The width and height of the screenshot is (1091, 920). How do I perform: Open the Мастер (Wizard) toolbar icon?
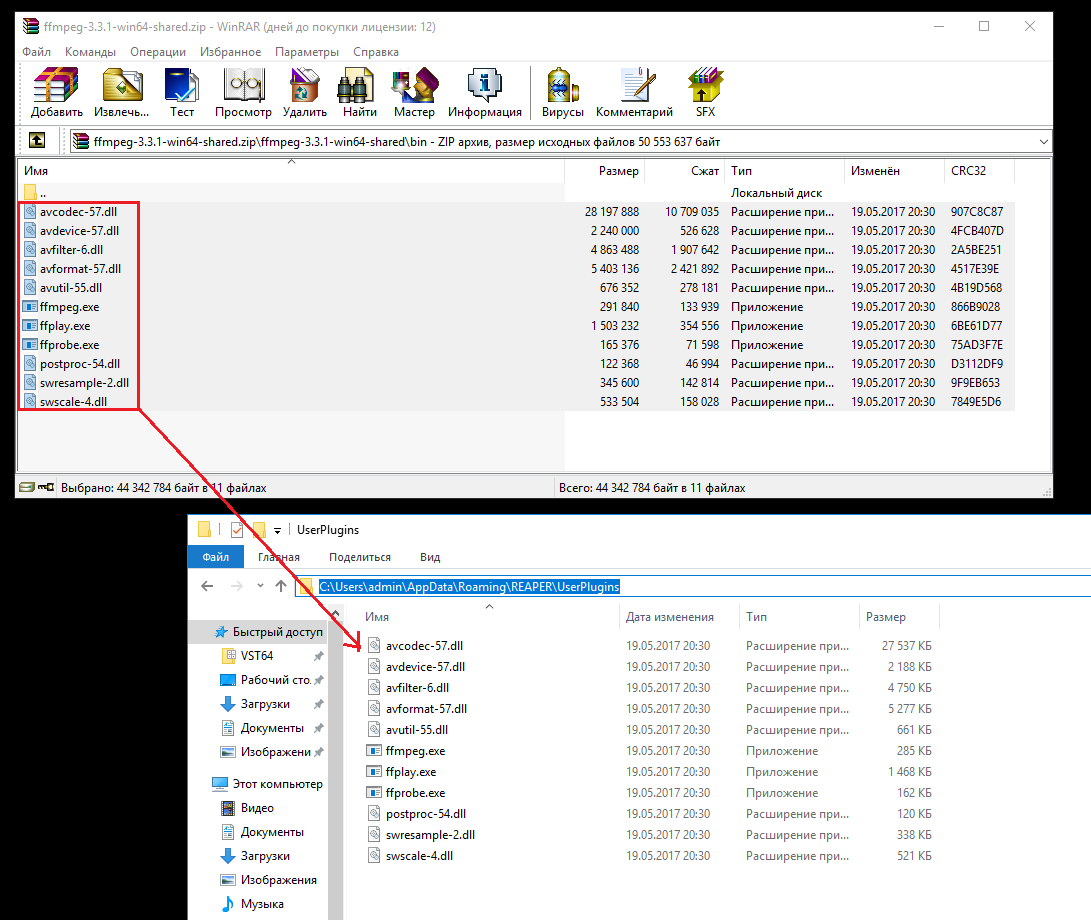[414, 93]
